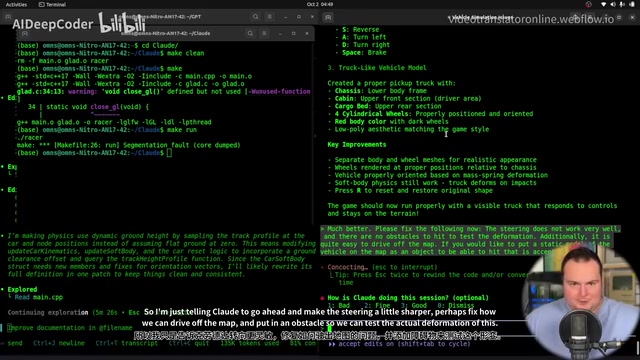Image resolution: width=640 pixels, height=360 pixels.
Task: Open the volume speaker icon in tray
Action: click(x=613, y=4)
